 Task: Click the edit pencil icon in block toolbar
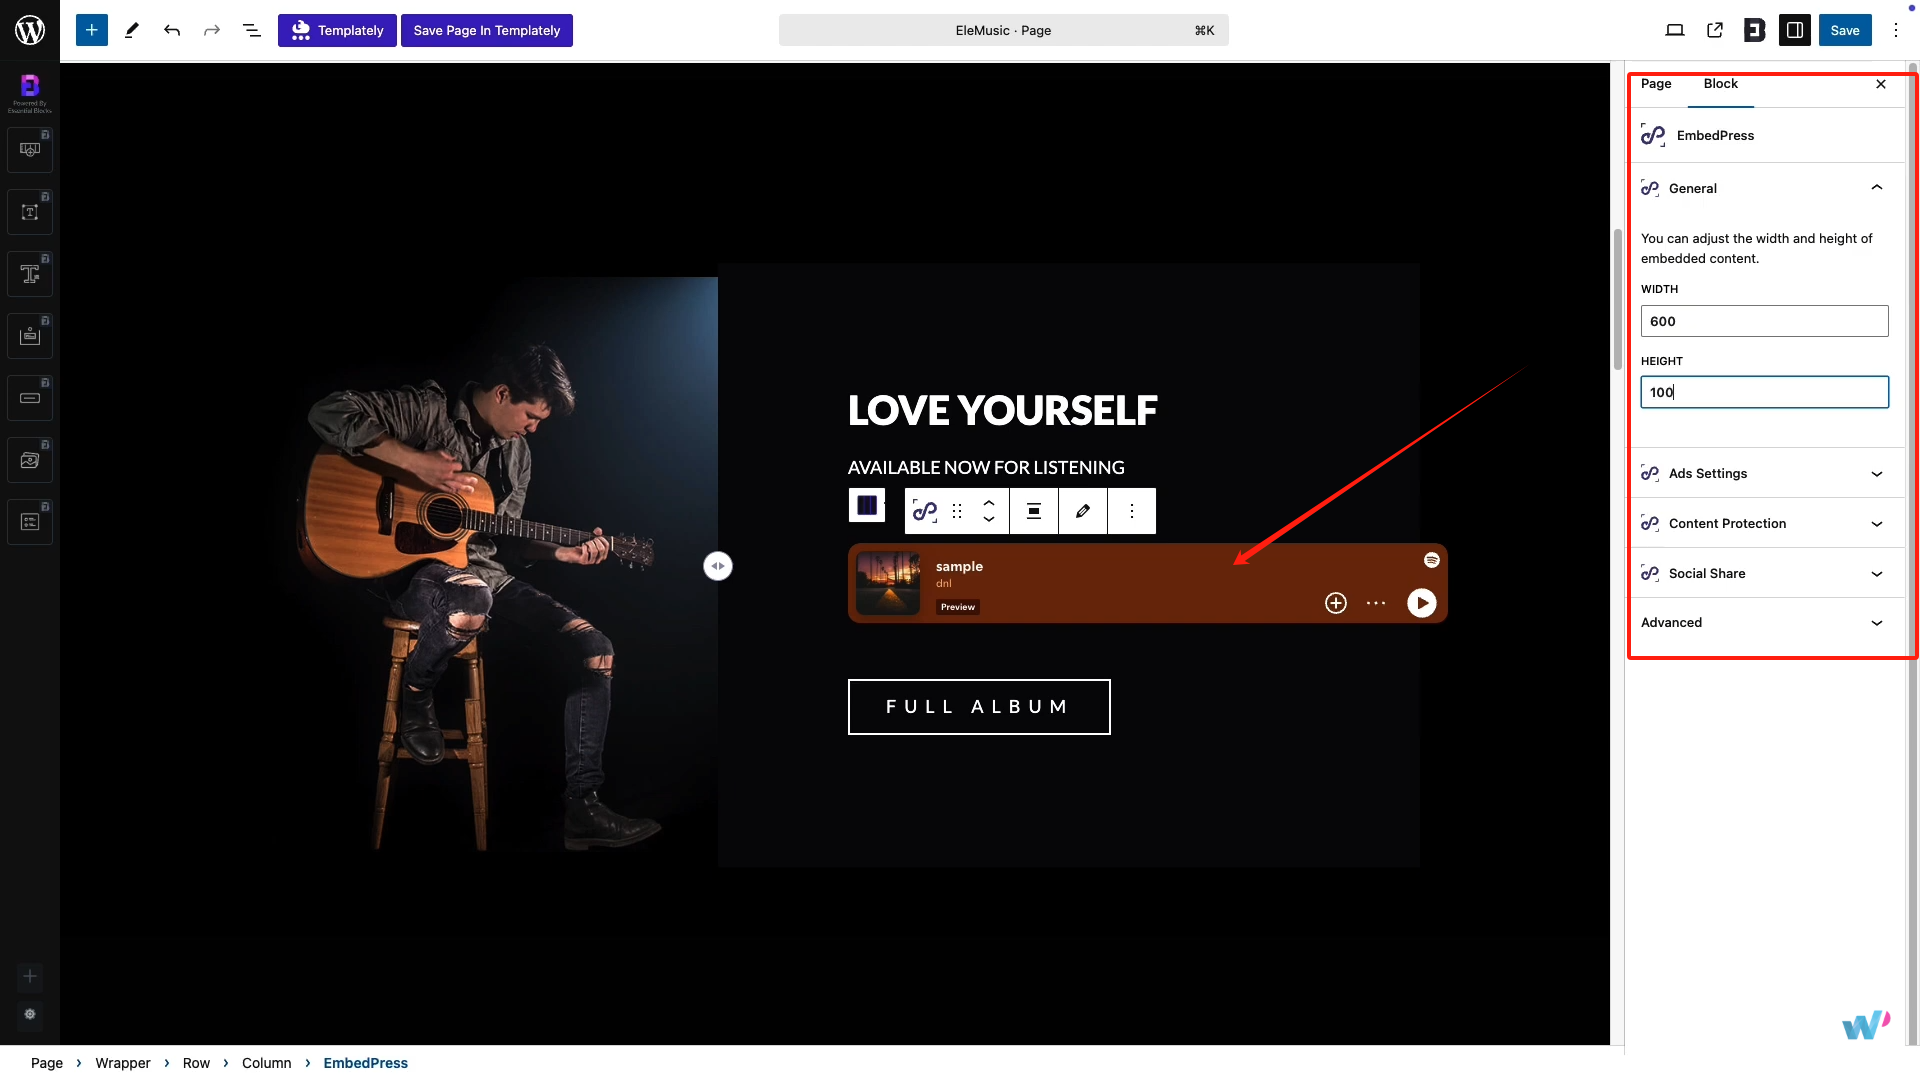point(1082,511)
